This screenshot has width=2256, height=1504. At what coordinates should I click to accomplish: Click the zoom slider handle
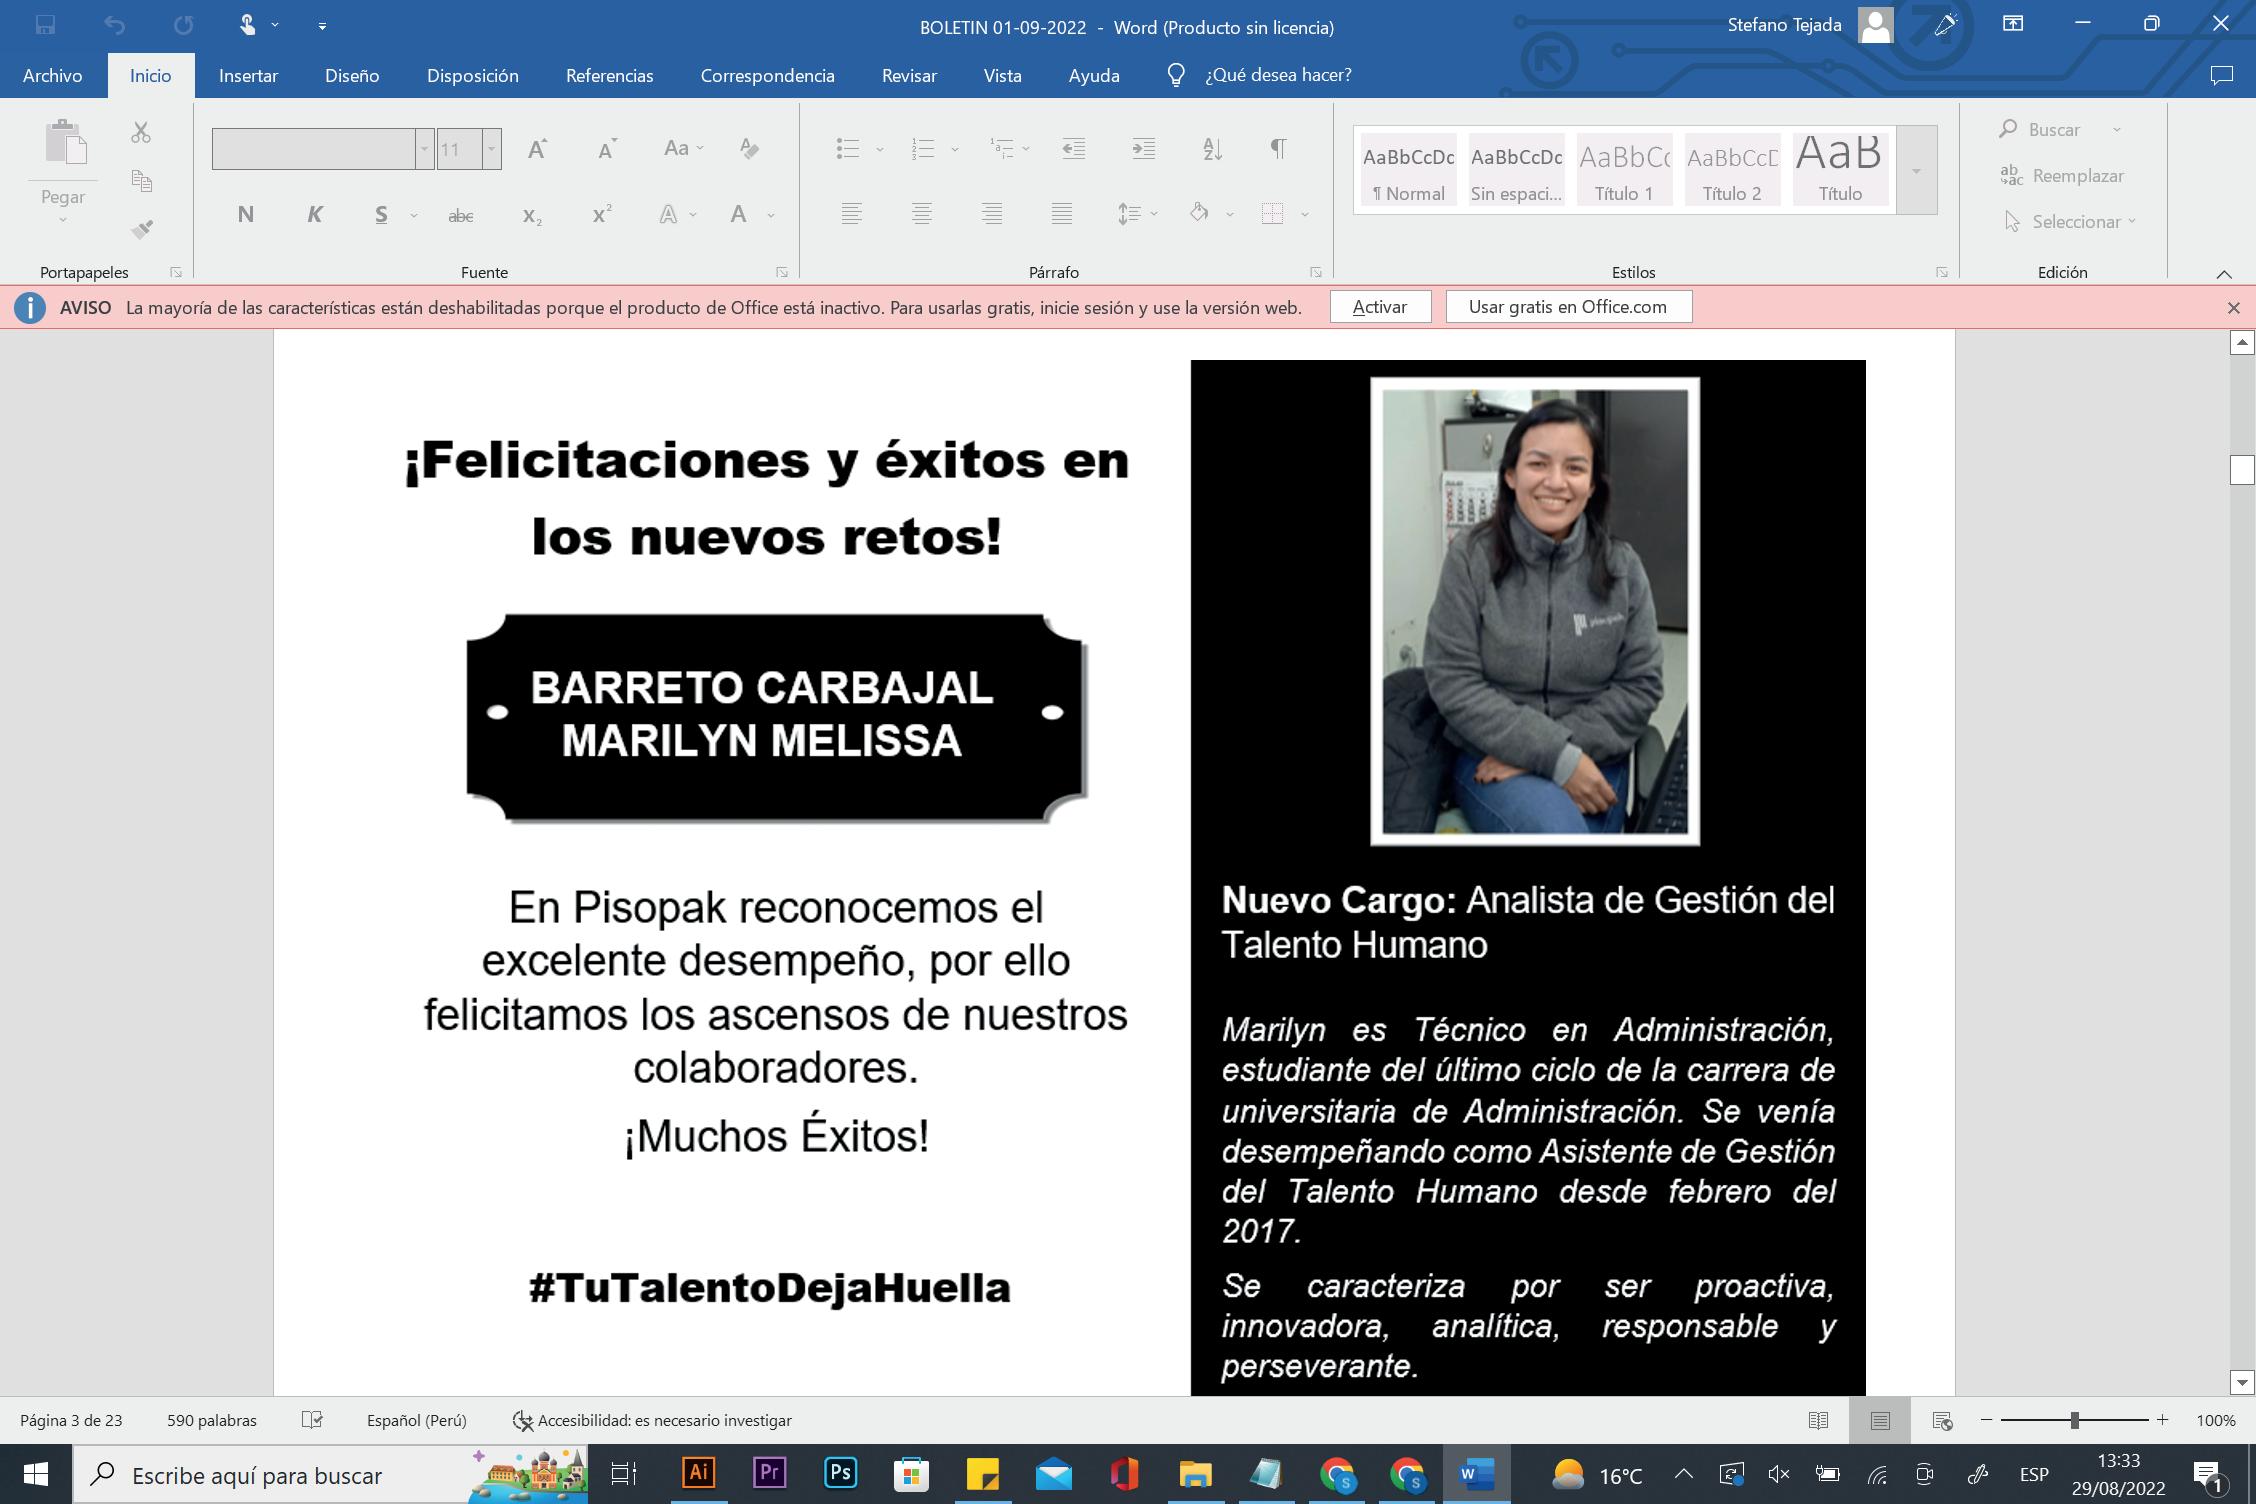point(2074,1420)
